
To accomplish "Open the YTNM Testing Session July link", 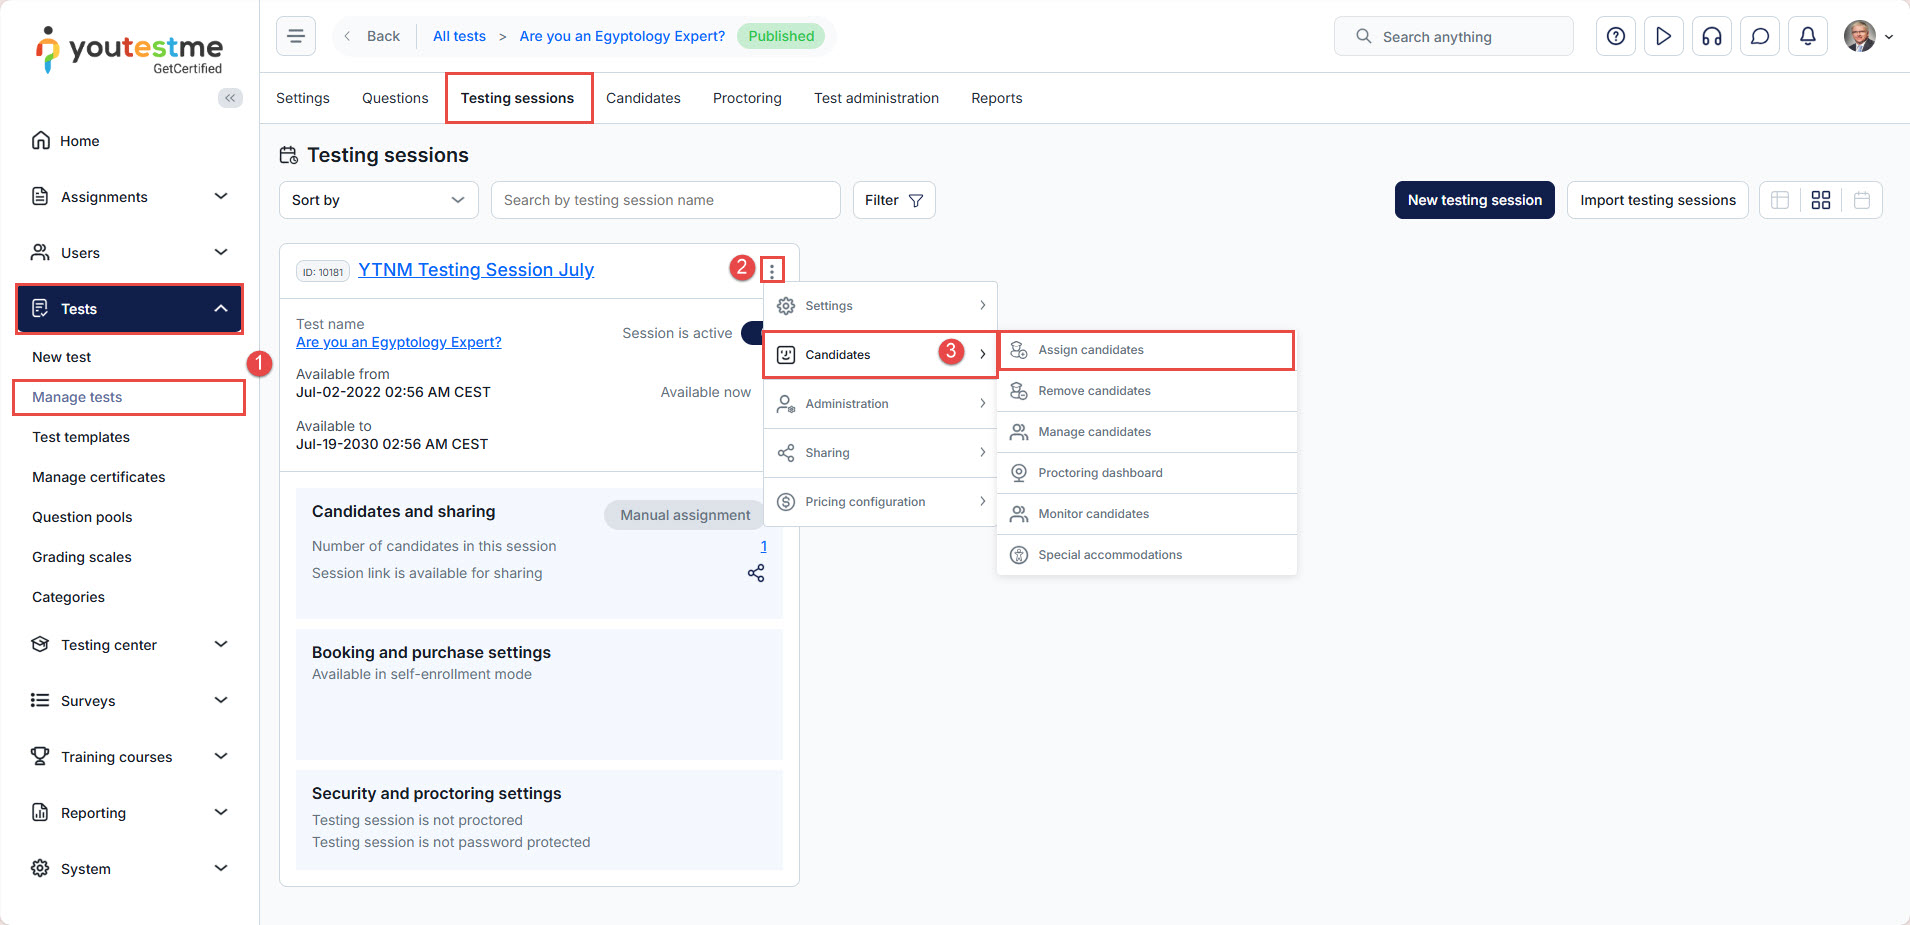I will coord(476,270).
